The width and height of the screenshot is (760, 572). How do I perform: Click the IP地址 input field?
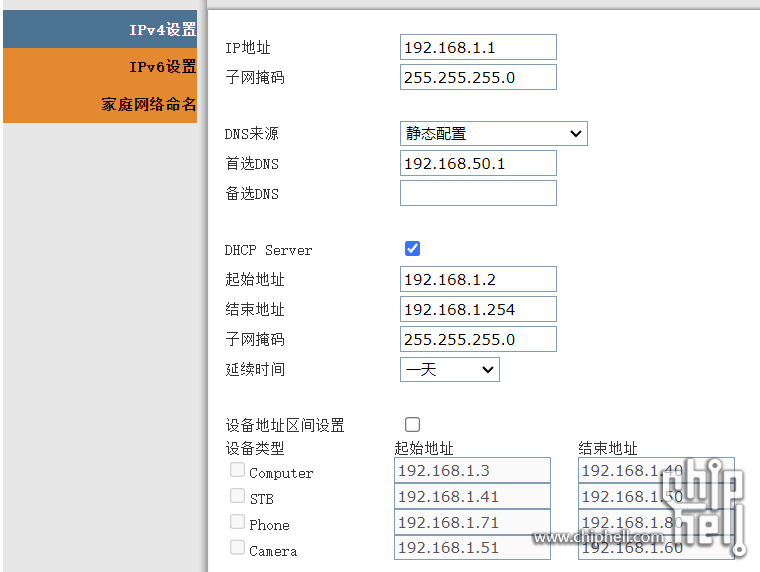point(478,47)
